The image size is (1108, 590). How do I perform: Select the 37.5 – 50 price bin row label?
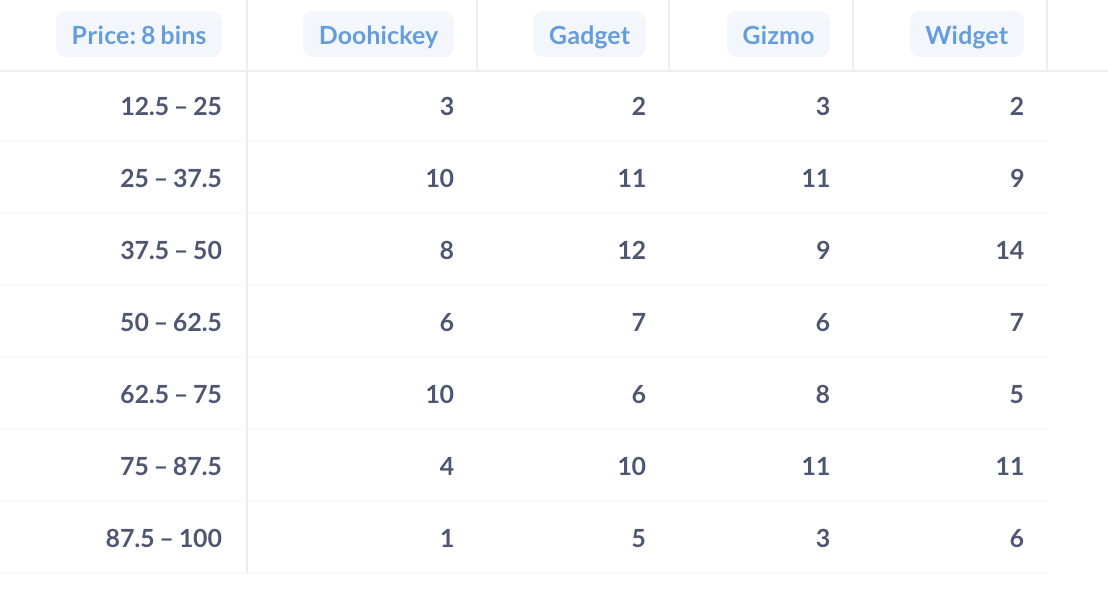tap(170, 249)
